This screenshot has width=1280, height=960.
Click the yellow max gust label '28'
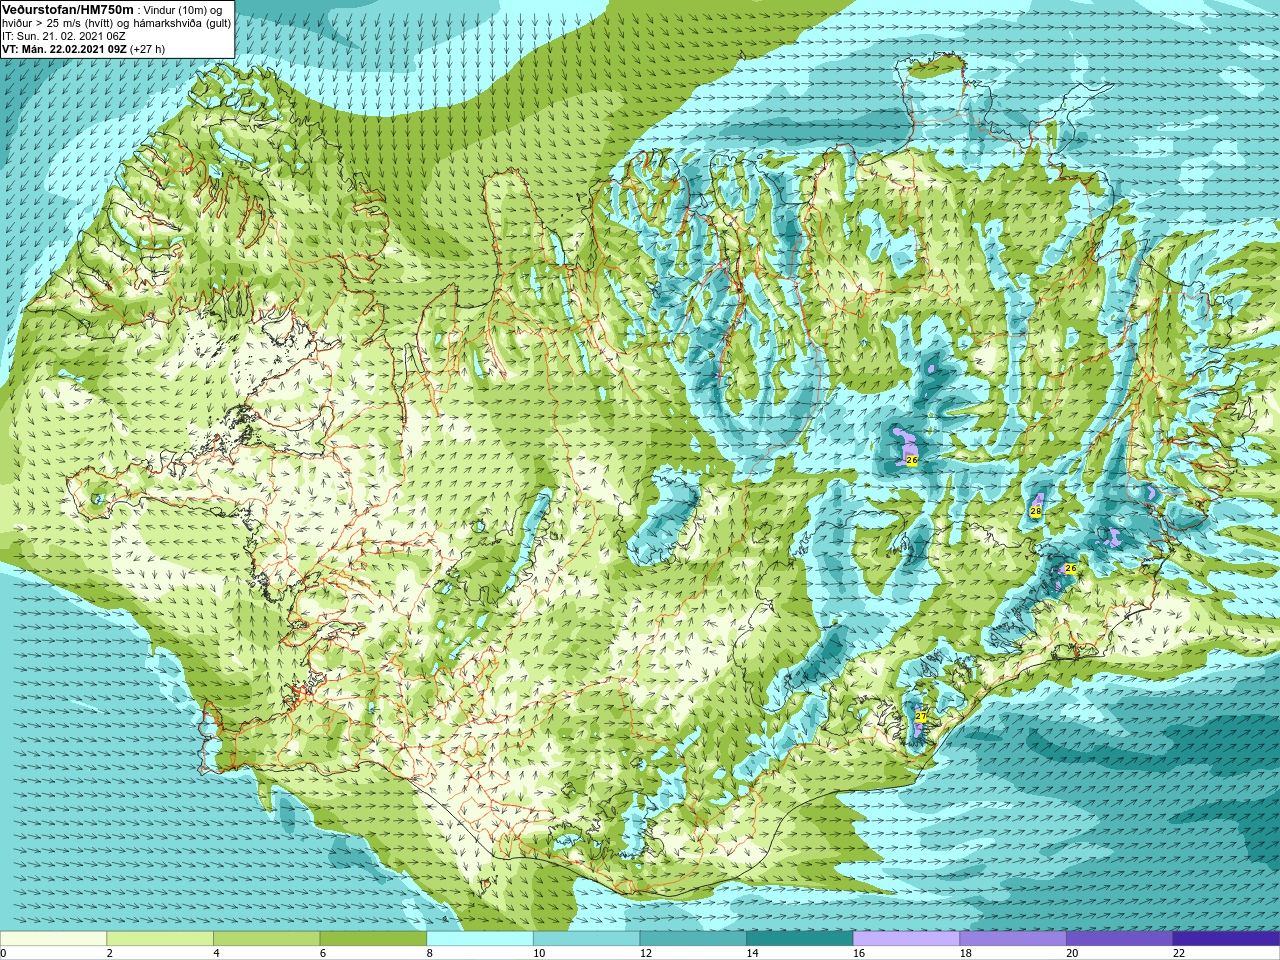pyautogui.click(x=1035, y=511)
